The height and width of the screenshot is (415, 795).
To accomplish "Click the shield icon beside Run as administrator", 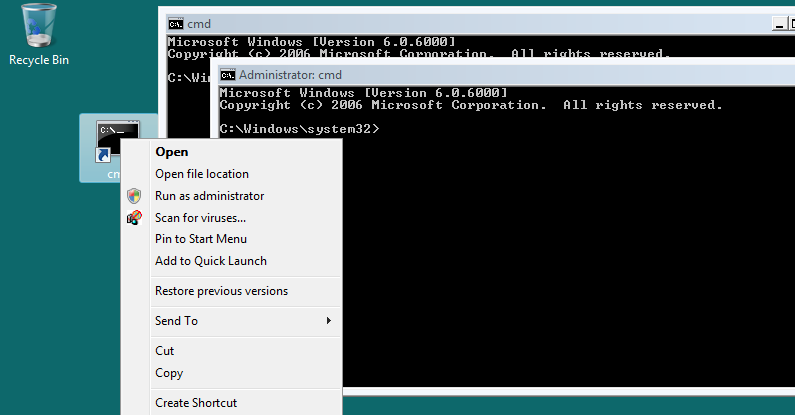I will (x=134, y=196).
